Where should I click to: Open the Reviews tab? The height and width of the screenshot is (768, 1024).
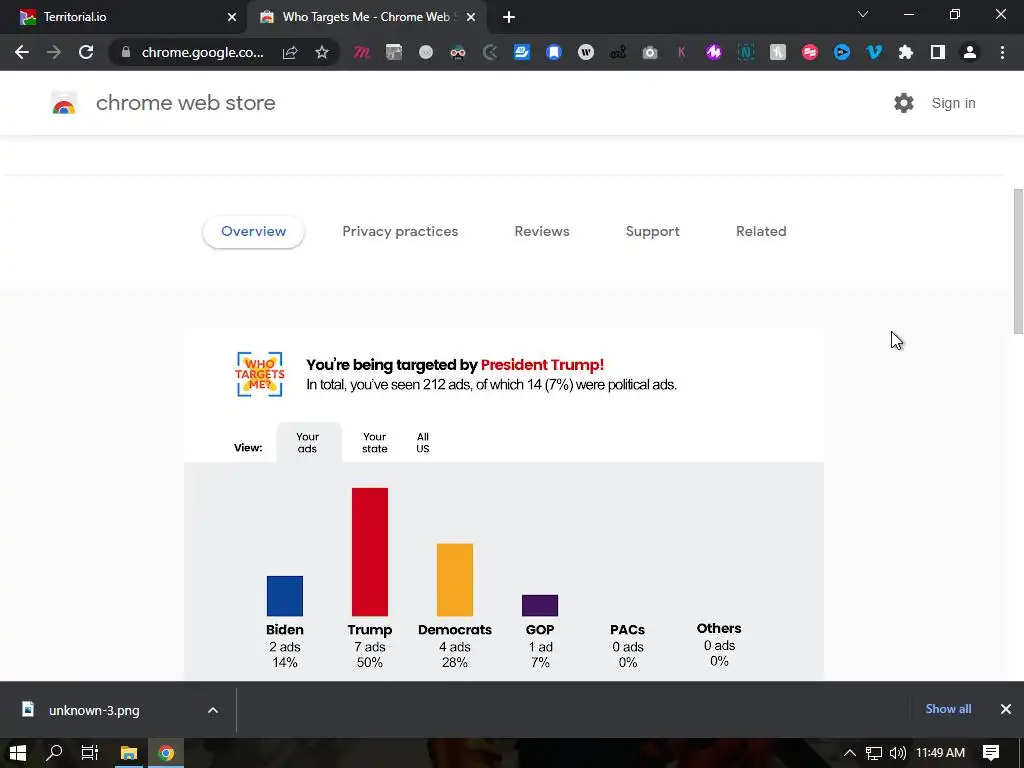pyautogui.click(x=542, y=231)
